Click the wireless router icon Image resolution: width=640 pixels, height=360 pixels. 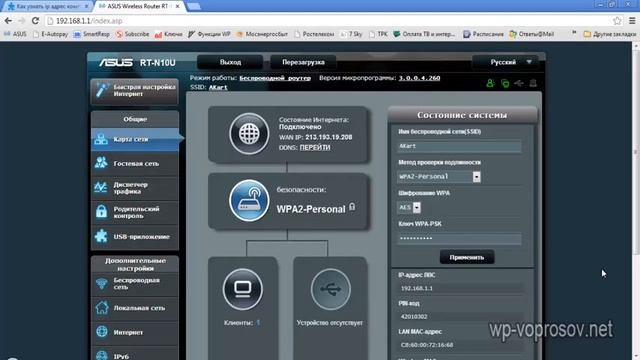pos(249,200)
